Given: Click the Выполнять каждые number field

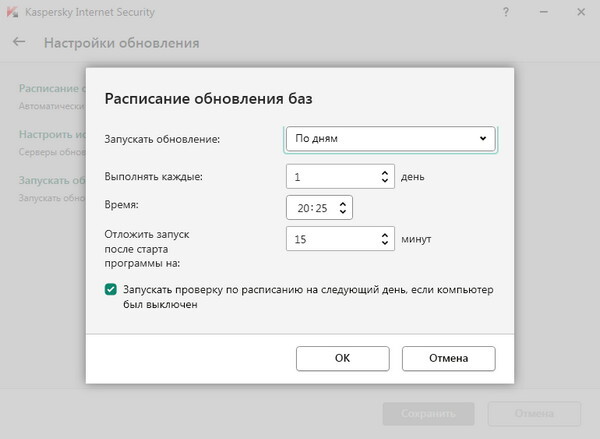Looking at the screenshot, I should [x=330, y=177].
